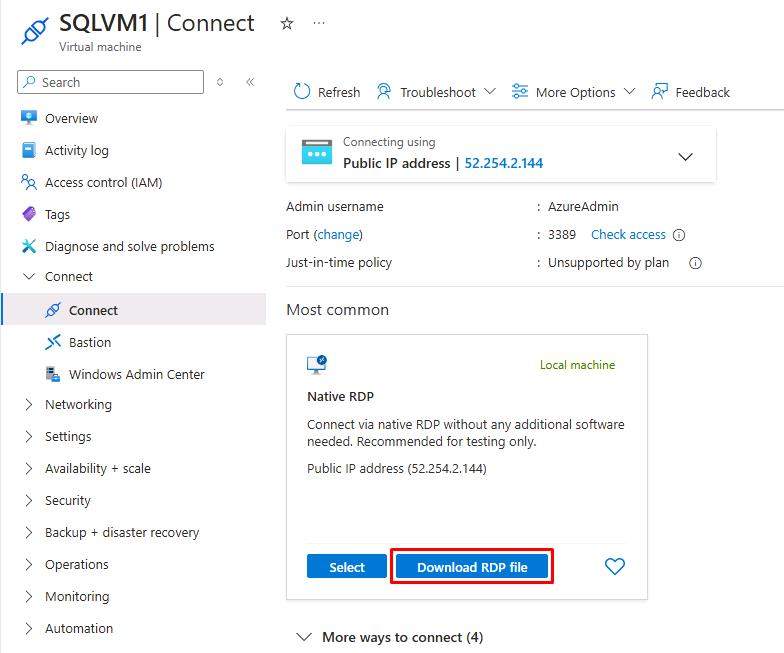This screenshot has width=784, height=653.
Task: Click the Refresh button label
Action: click(x=339, y=92)
